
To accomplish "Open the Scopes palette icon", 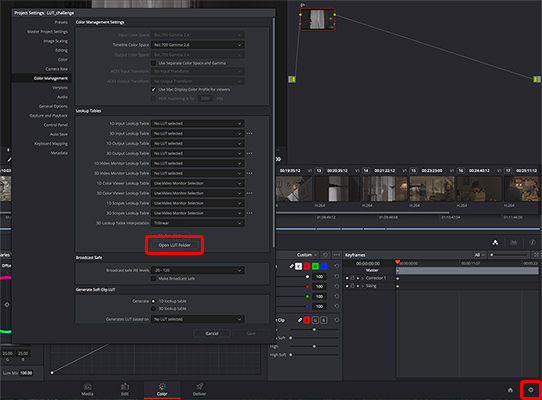I will [x=514, y=242].
